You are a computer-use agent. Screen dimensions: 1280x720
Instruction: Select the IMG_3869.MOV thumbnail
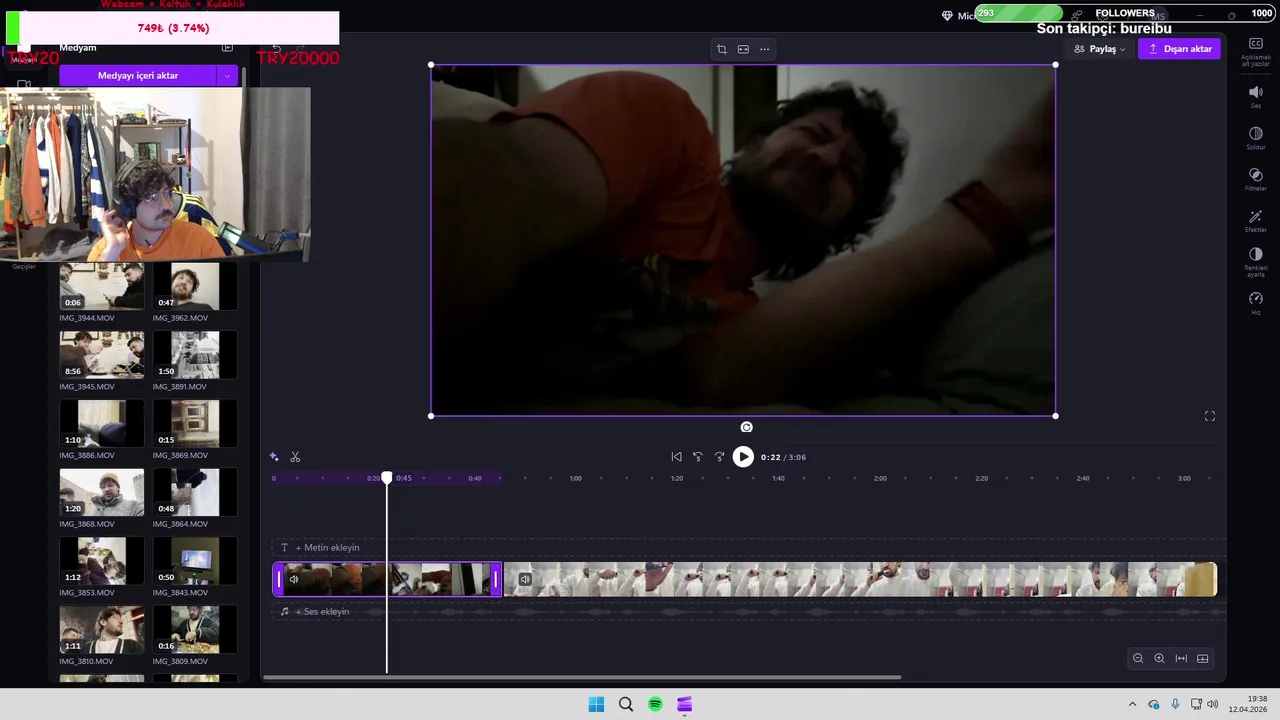(195, 423)
